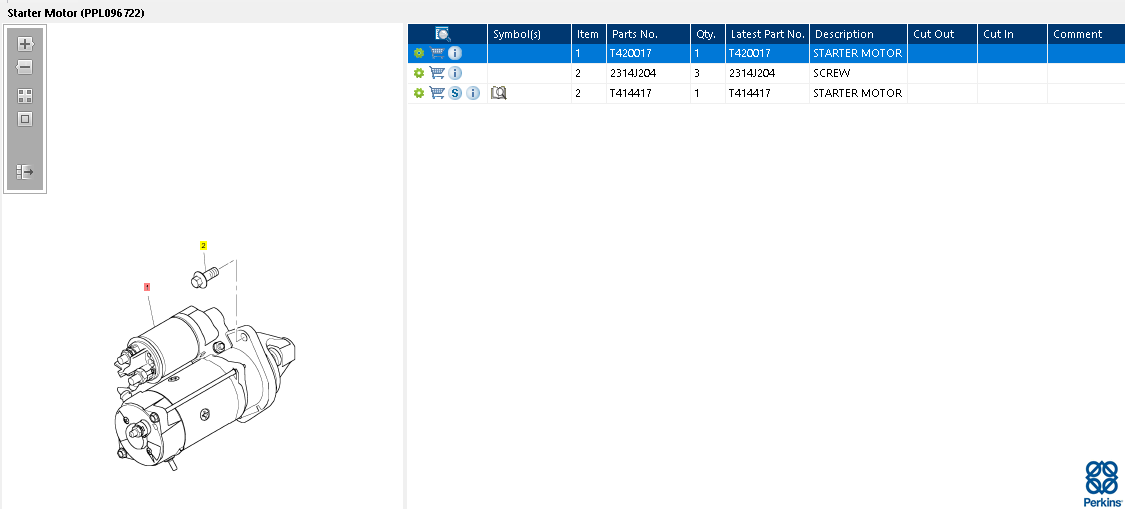Select yellow callout 2 on diagram

pyautogui.click(x=203, y=246)
